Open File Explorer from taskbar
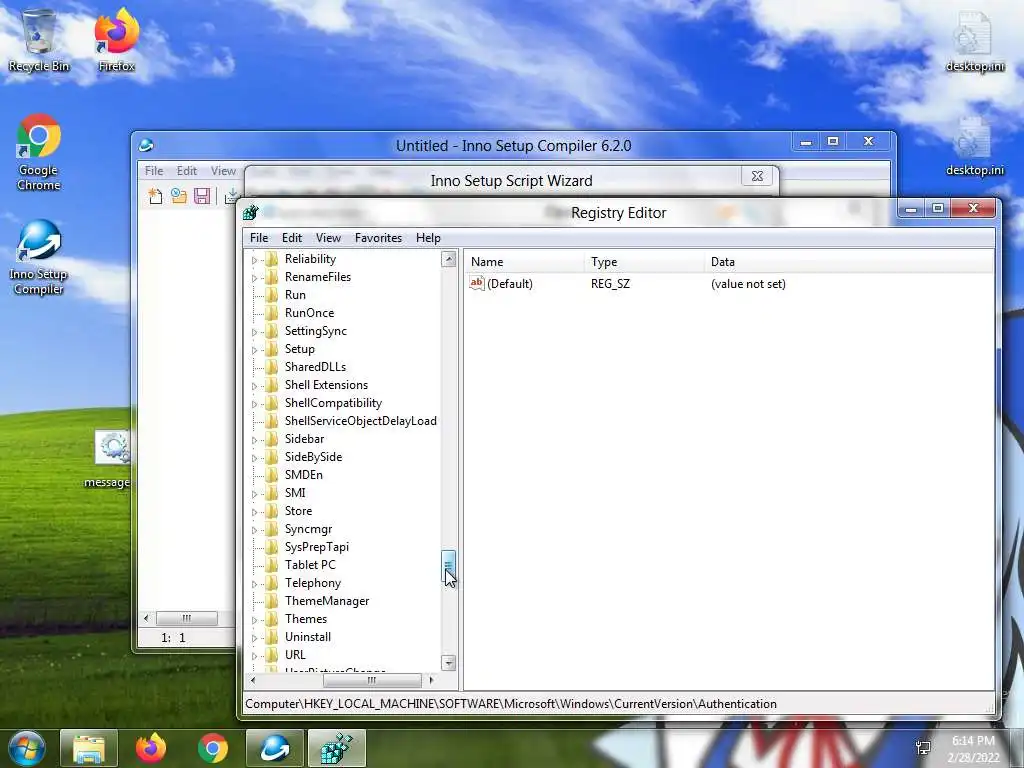Image resolution: width=1024 pixels, height=768 pixels. pos(89,748)
